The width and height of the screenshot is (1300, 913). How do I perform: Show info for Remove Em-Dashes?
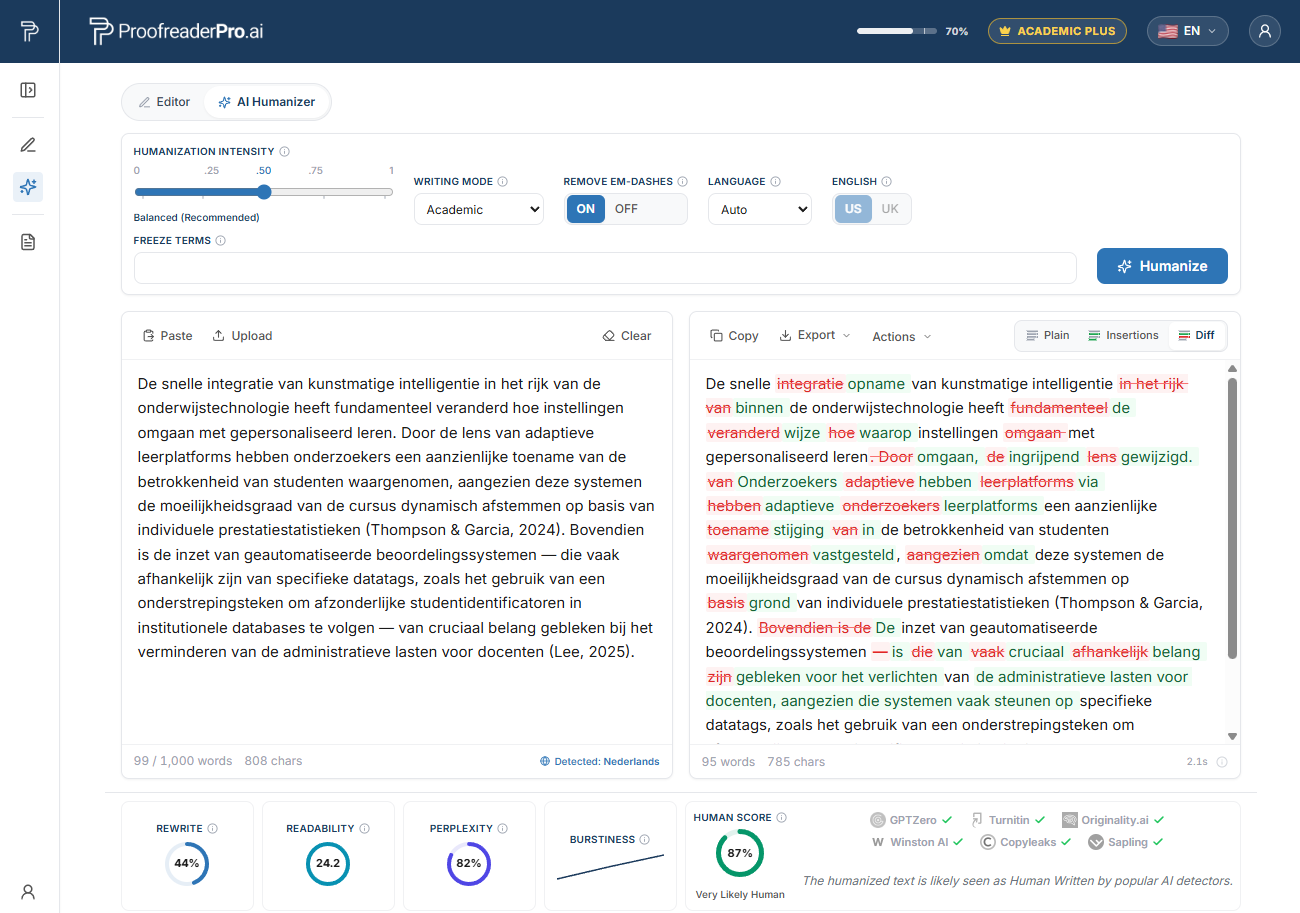683,182
